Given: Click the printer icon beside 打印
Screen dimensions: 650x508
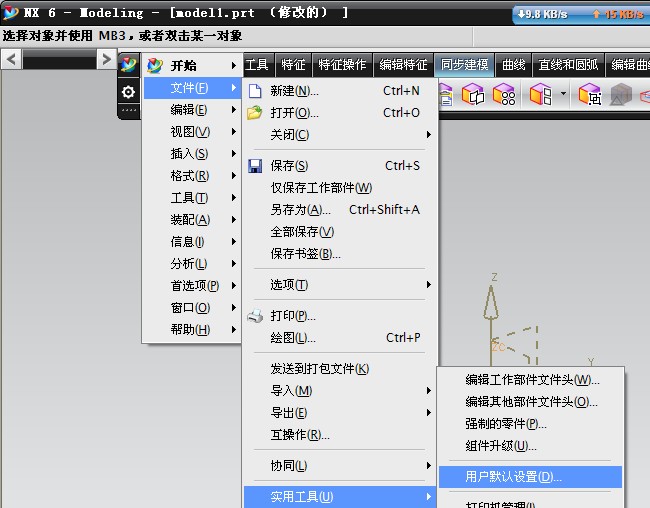Looking at the screenshot, I should coord(255,316).
